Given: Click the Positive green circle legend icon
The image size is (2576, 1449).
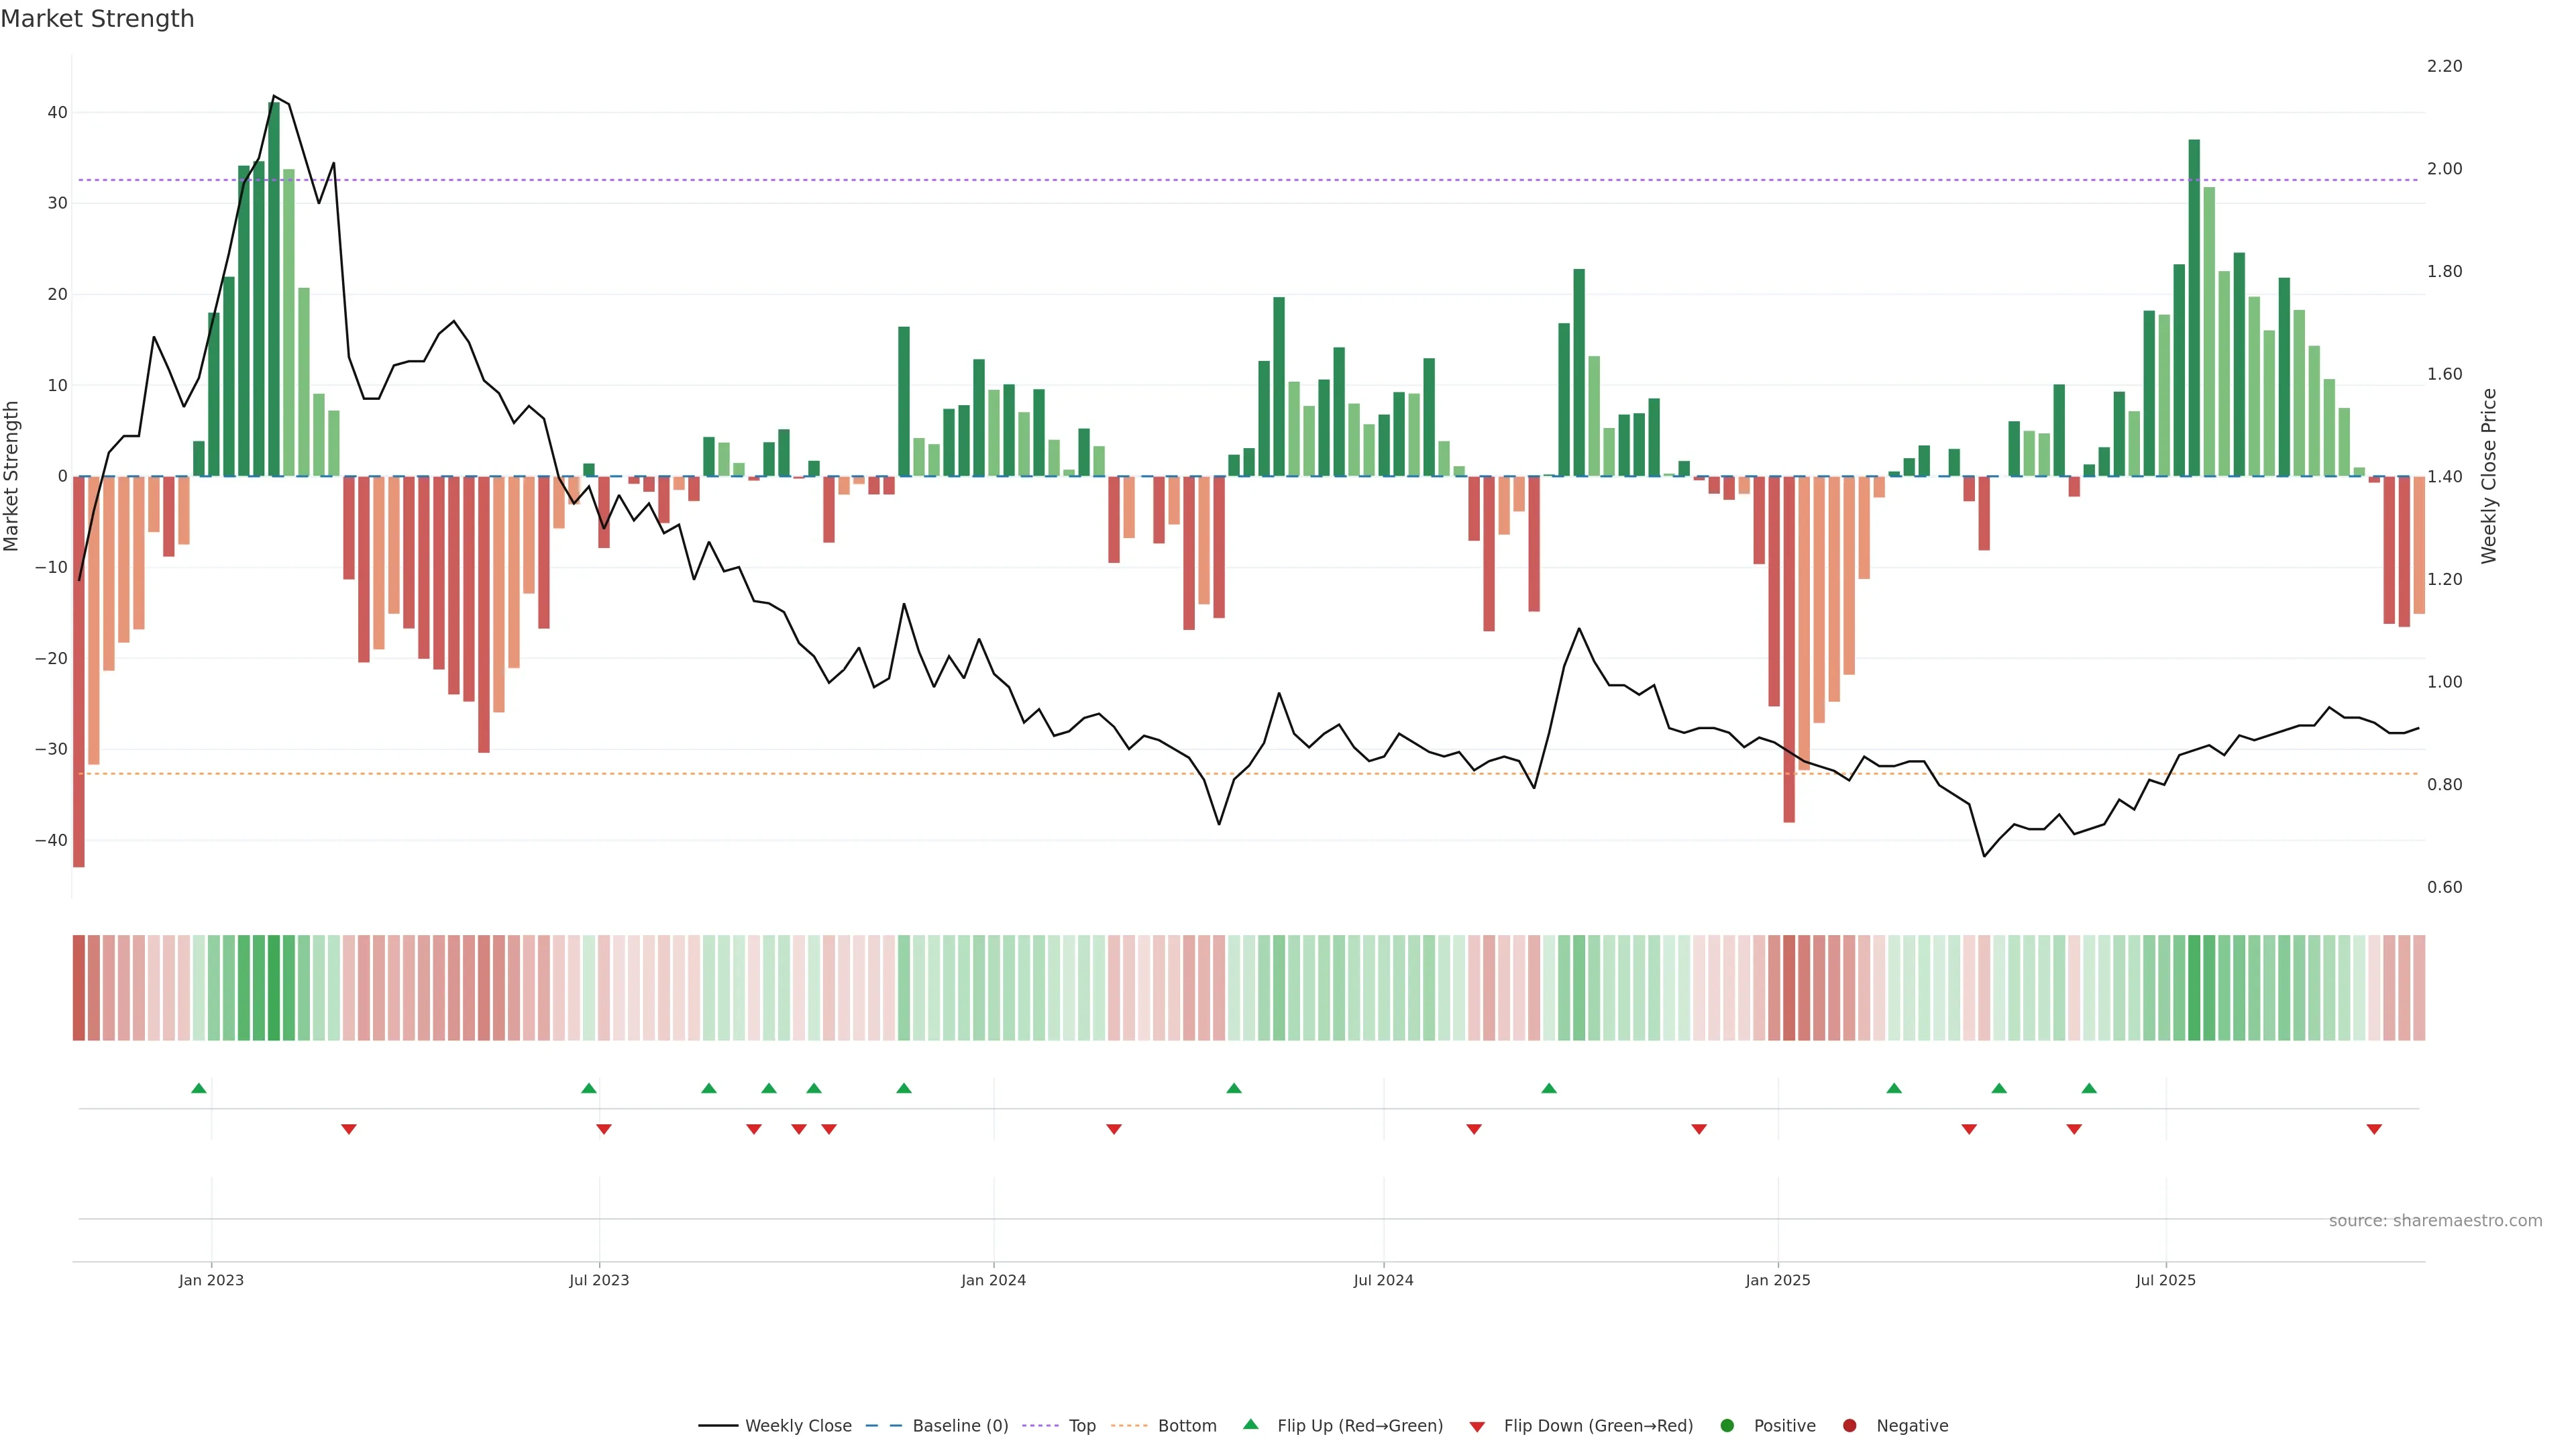Looking at the screenshot, I should click(x=1727, y=1426).
